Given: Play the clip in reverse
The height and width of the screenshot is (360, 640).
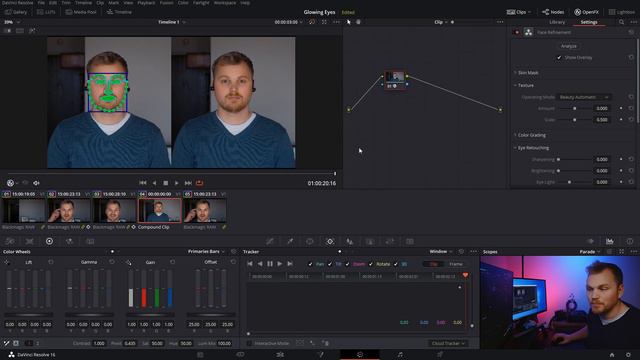Looking at the screenshot, I should point(154,183).
